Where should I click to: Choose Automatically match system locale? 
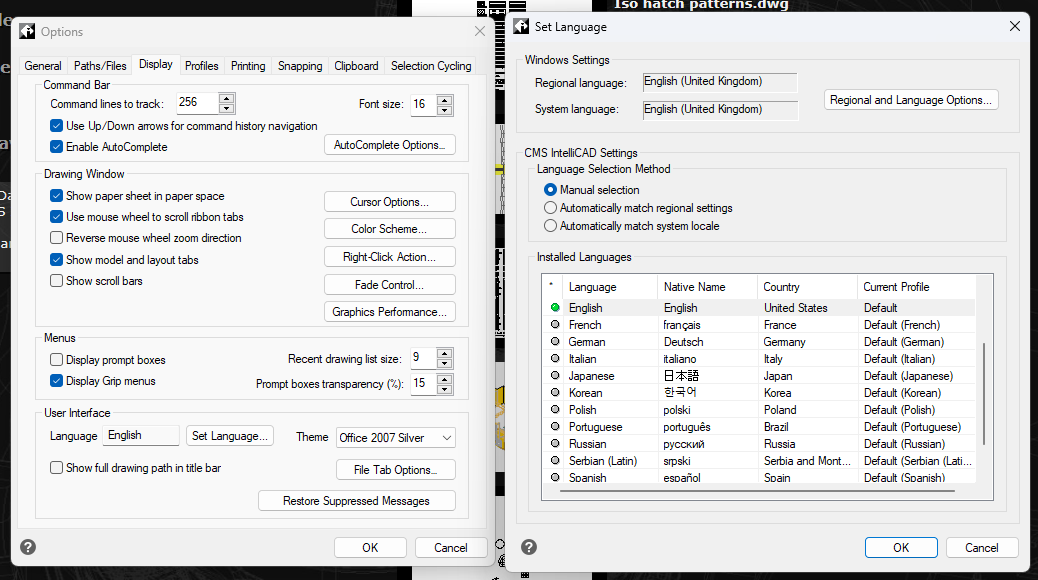(x=550, y=226)
